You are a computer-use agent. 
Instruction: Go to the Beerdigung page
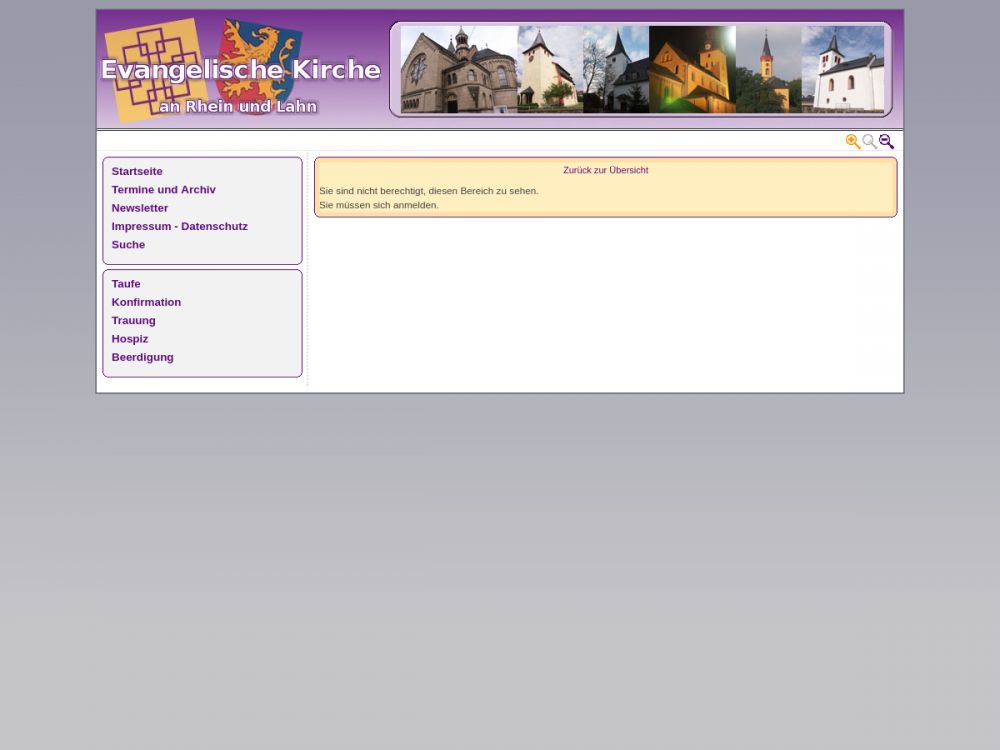(x=142, y=357)
